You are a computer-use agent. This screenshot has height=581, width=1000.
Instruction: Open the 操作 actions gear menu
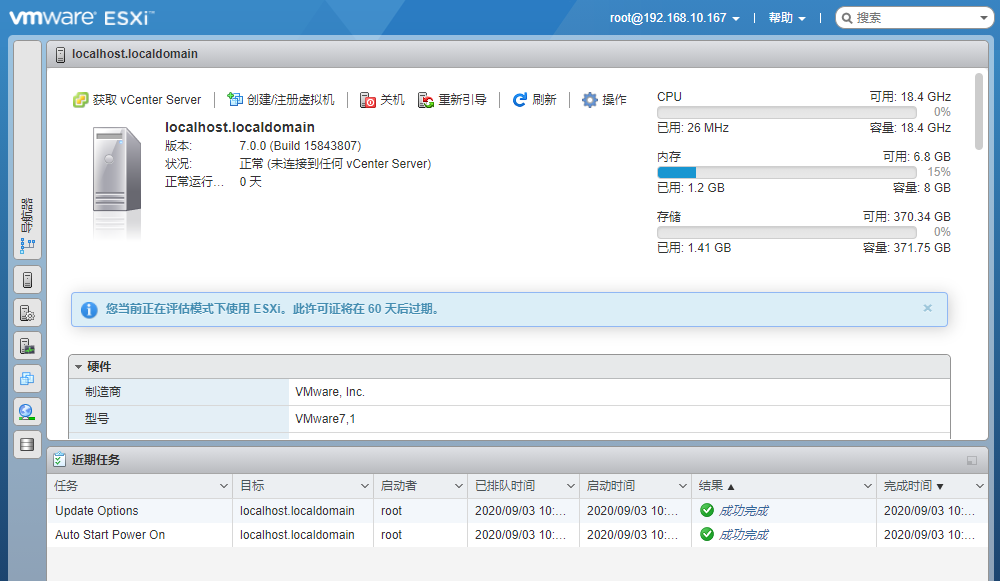(x=604, y=100)
